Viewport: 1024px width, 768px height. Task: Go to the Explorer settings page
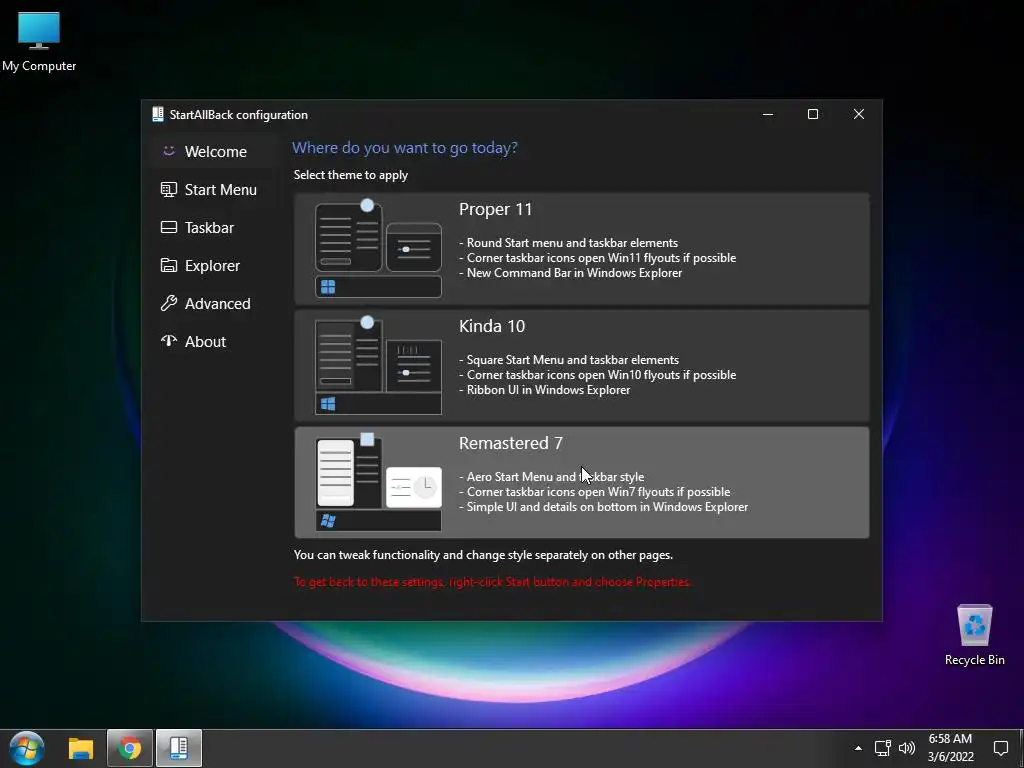pyautogui.click(x=213, y=265)
